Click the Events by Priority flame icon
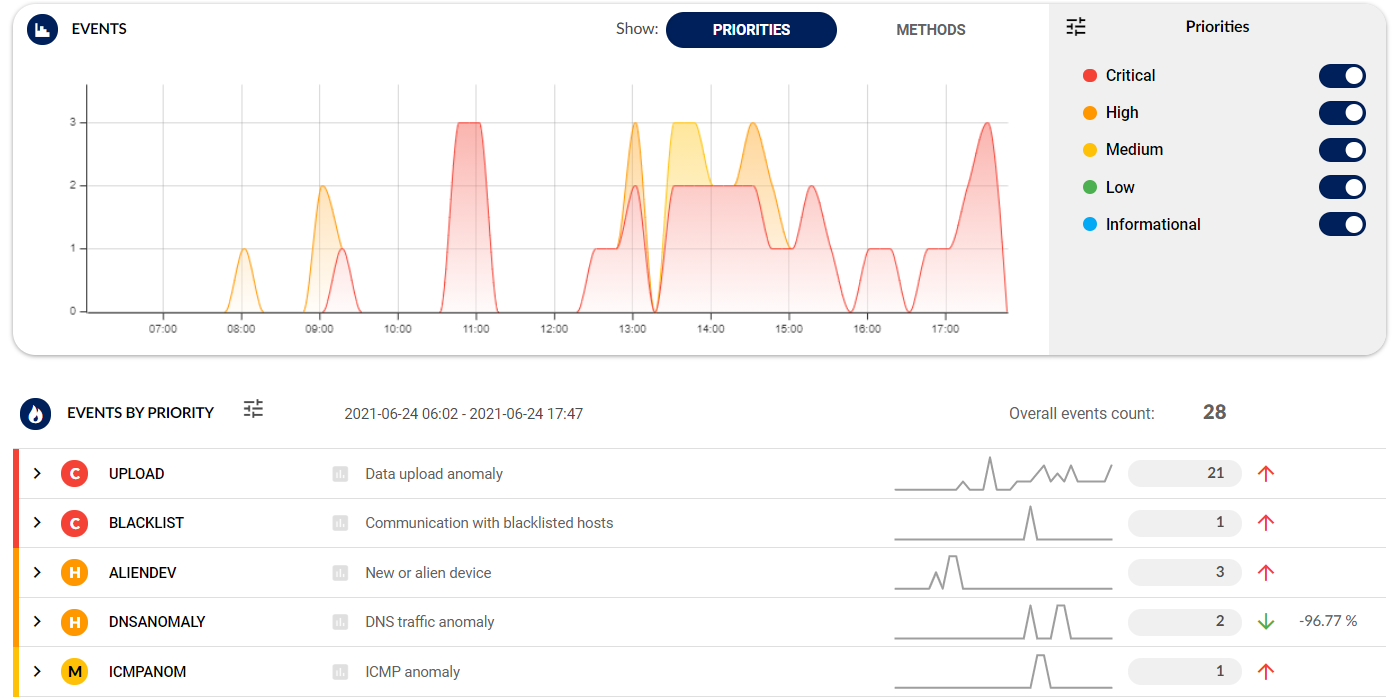This screenshot has width=1400, height=700. tap(36, 413)
